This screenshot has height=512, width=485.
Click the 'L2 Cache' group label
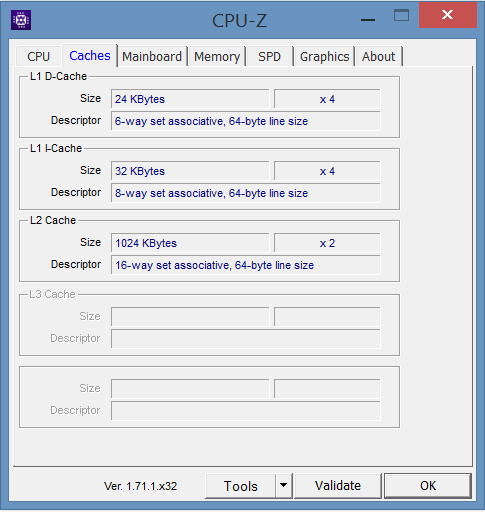[x=53, y=220]
